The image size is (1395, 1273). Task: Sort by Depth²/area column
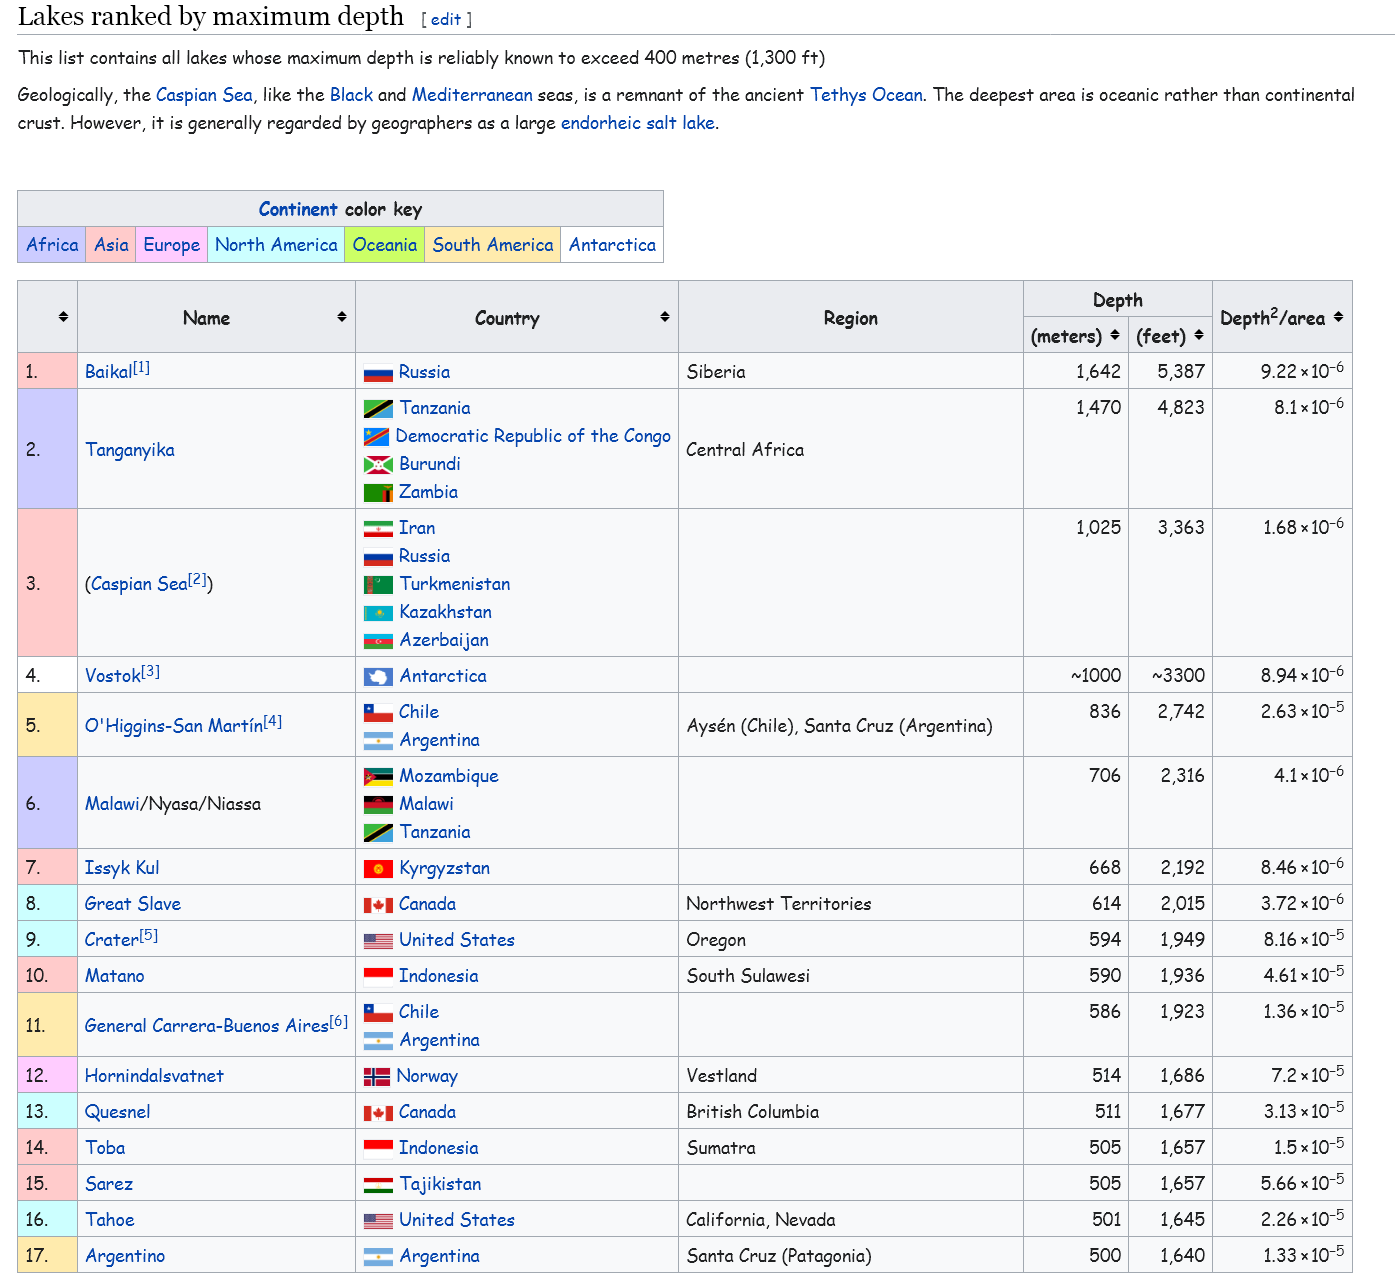click(x=1338, y=317)
